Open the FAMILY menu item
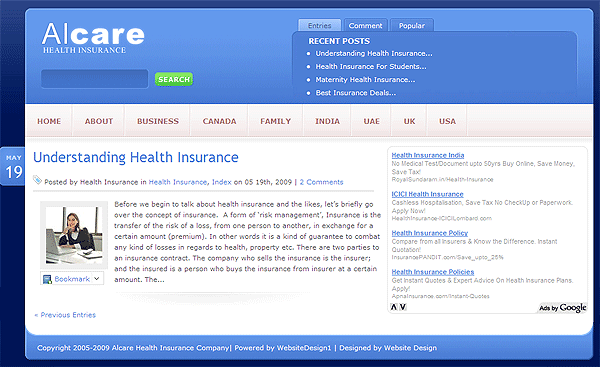600x367 pixels. click(276, 121)
